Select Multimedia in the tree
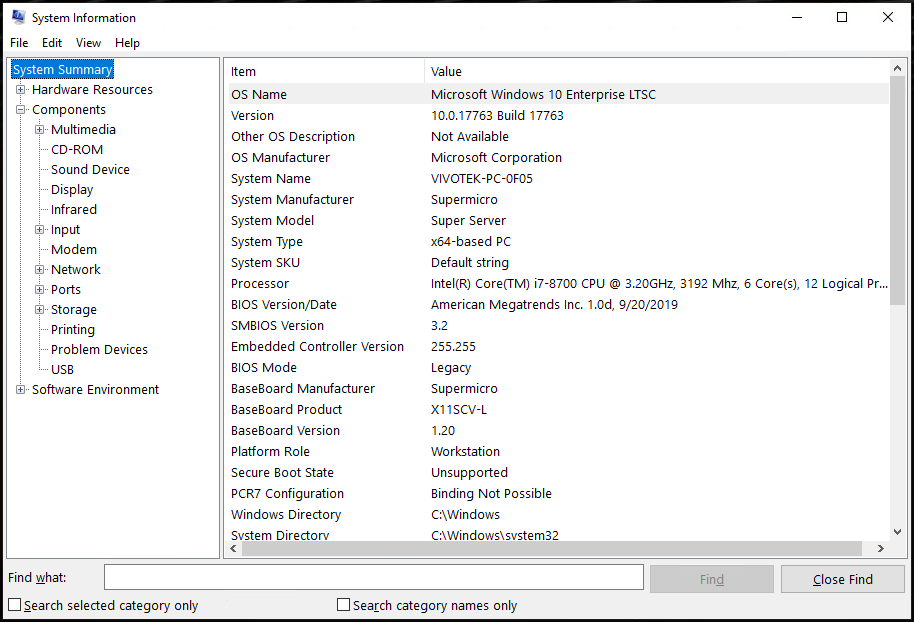Image resolution: width=914 pixels, height=622 pixels. (x=83, y=129)
